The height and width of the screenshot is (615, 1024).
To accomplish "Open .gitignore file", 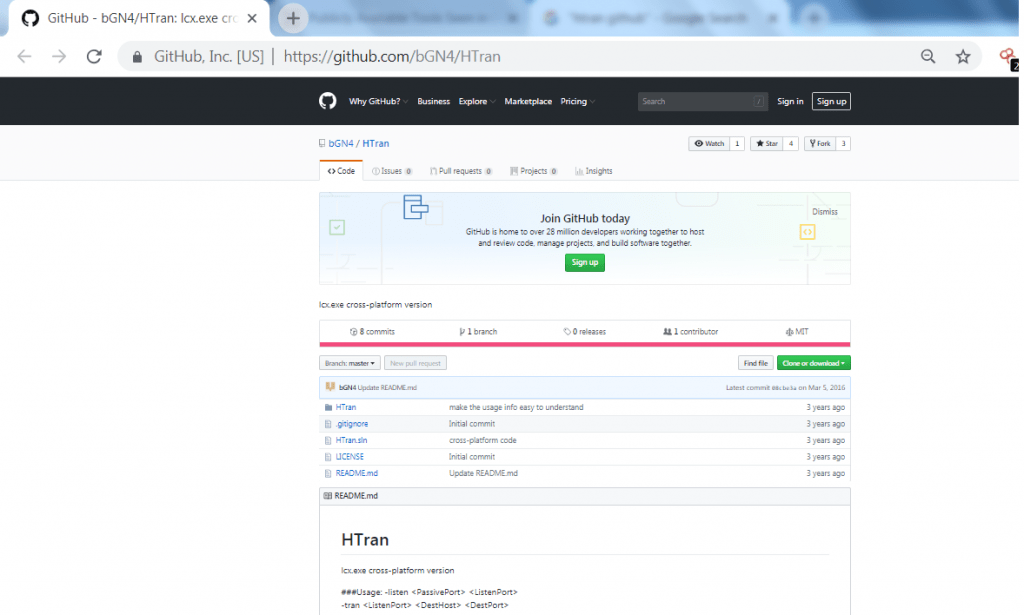I will [352, 424].
